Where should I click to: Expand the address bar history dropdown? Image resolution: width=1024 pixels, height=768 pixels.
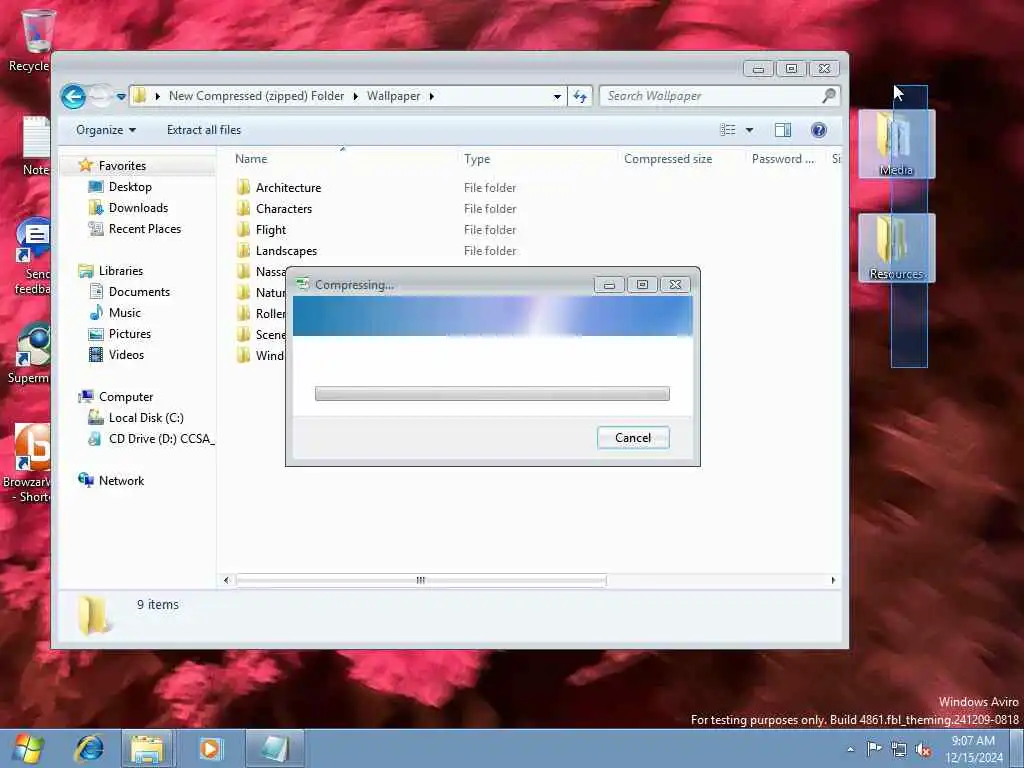[556, 97]
